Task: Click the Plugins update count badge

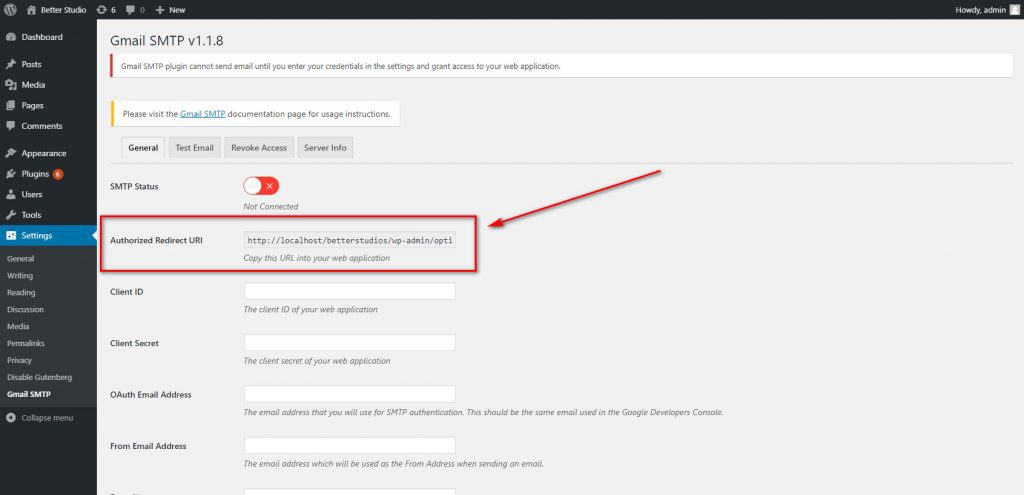Action: [x=58, y=174]
